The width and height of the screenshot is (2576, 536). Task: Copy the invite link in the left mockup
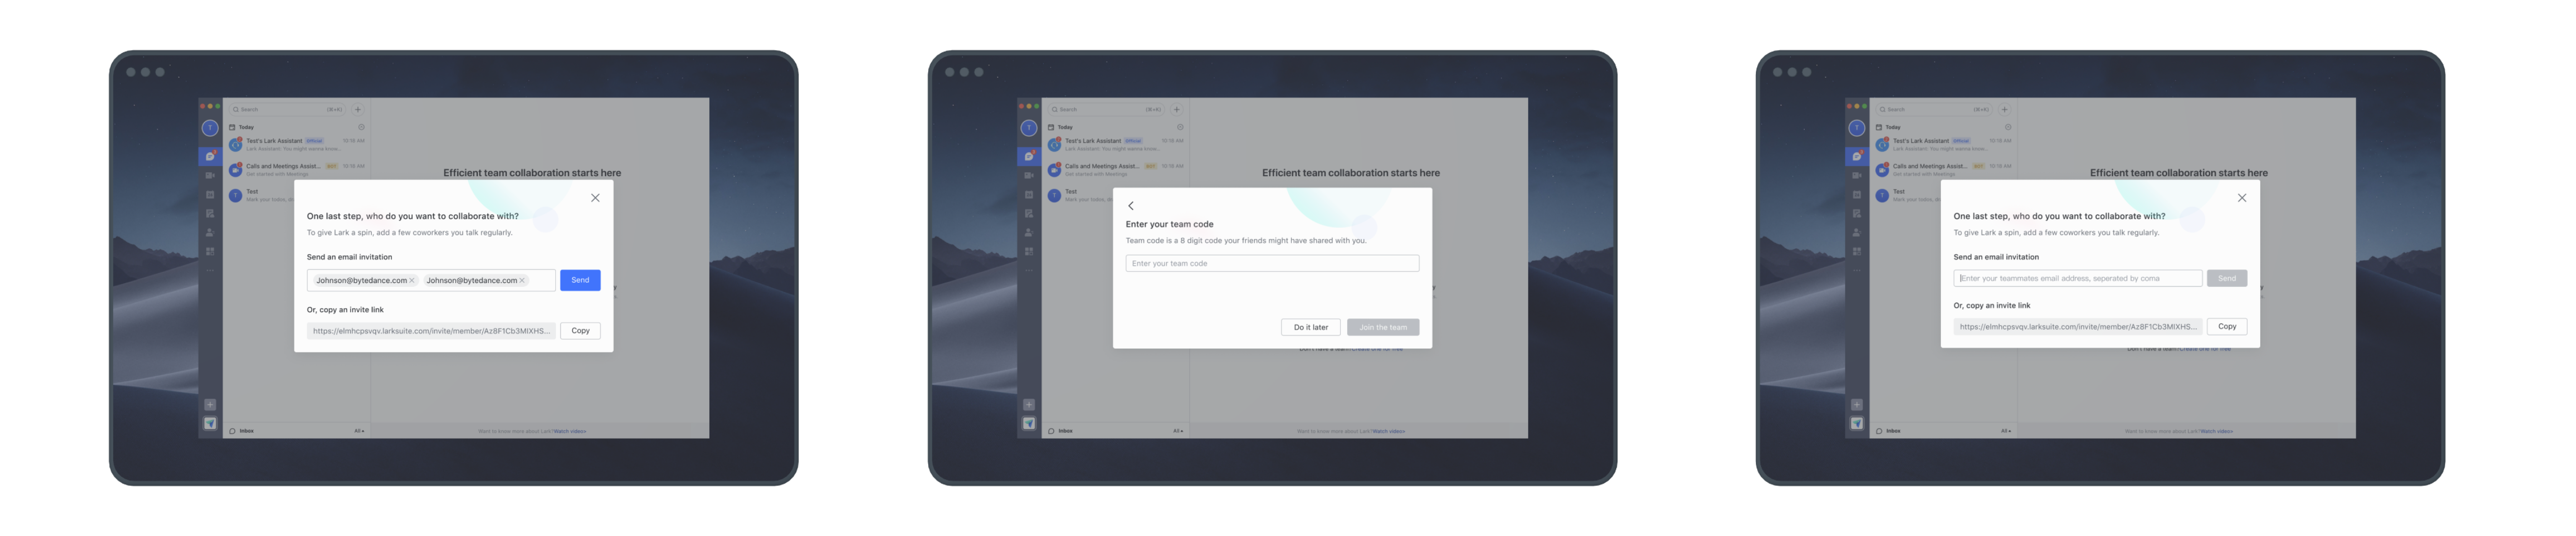580,330
